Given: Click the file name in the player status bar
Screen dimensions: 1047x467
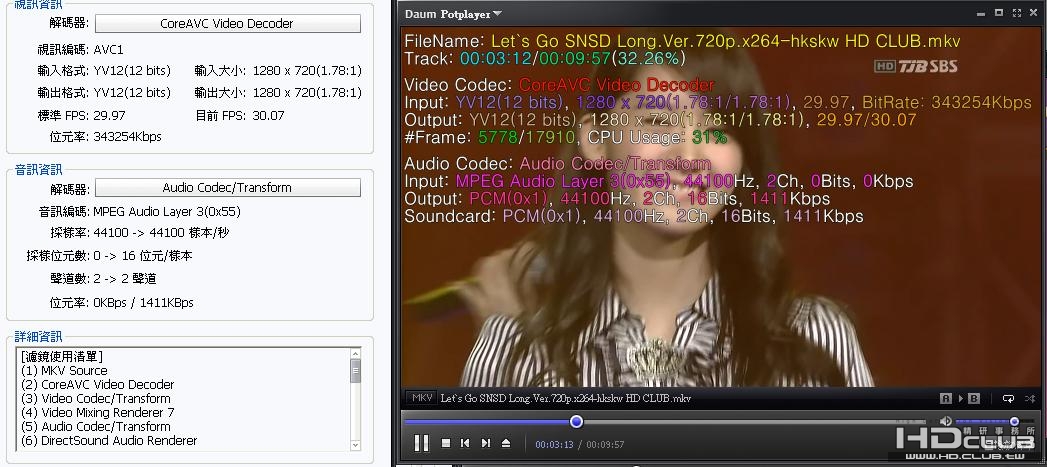Looking at the screenshot, I should 566,398.
